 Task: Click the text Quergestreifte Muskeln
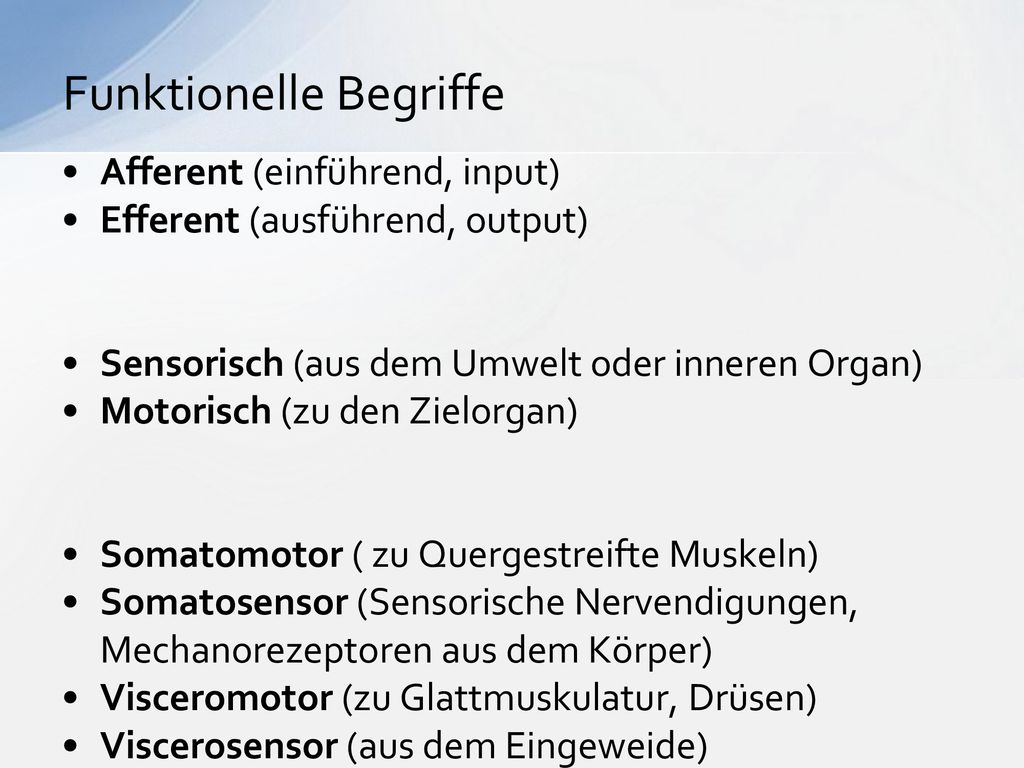click(x=613, y=556)
